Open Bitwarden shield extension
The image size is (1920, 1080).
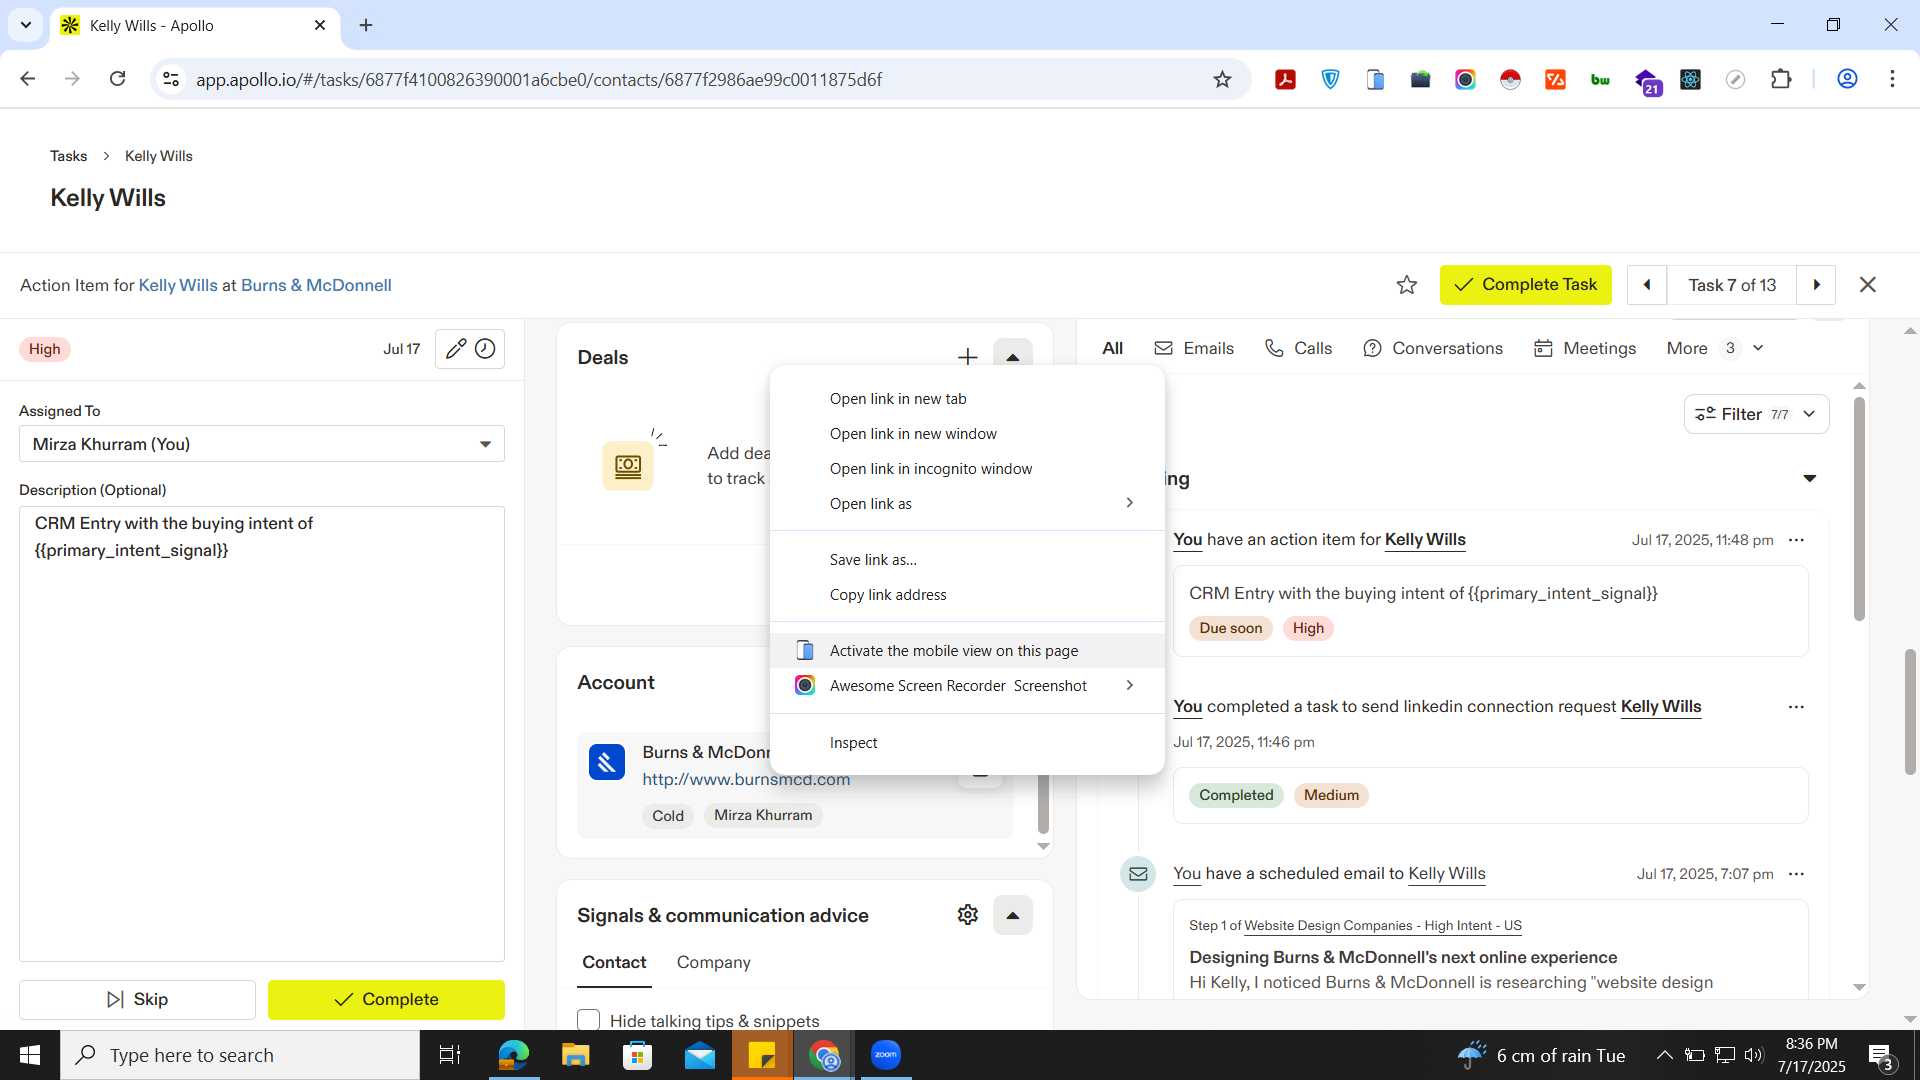[1330, 79]
